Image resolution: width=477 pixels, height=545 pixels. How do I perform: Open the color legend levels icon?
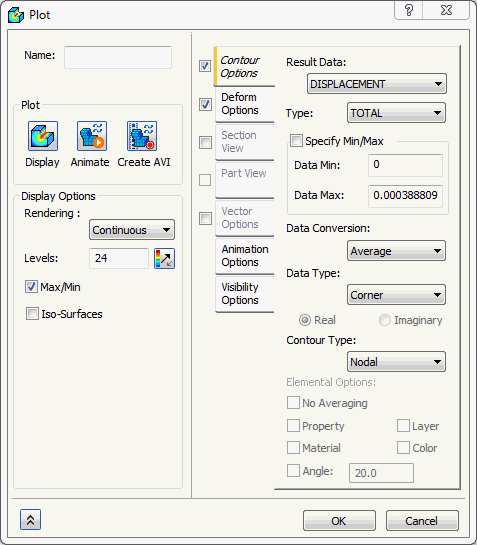[x=164, y=259]
